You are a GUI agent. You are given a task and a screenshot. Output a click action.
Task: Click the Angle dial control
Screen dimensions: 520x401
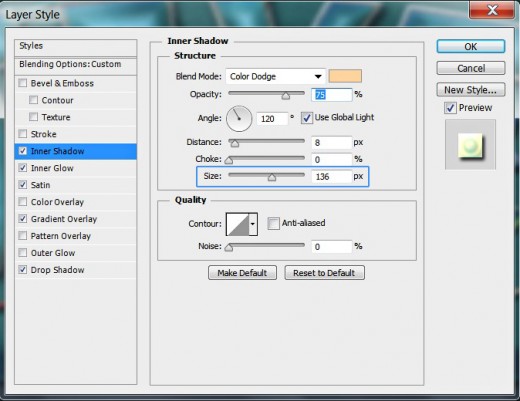point(239,118)
